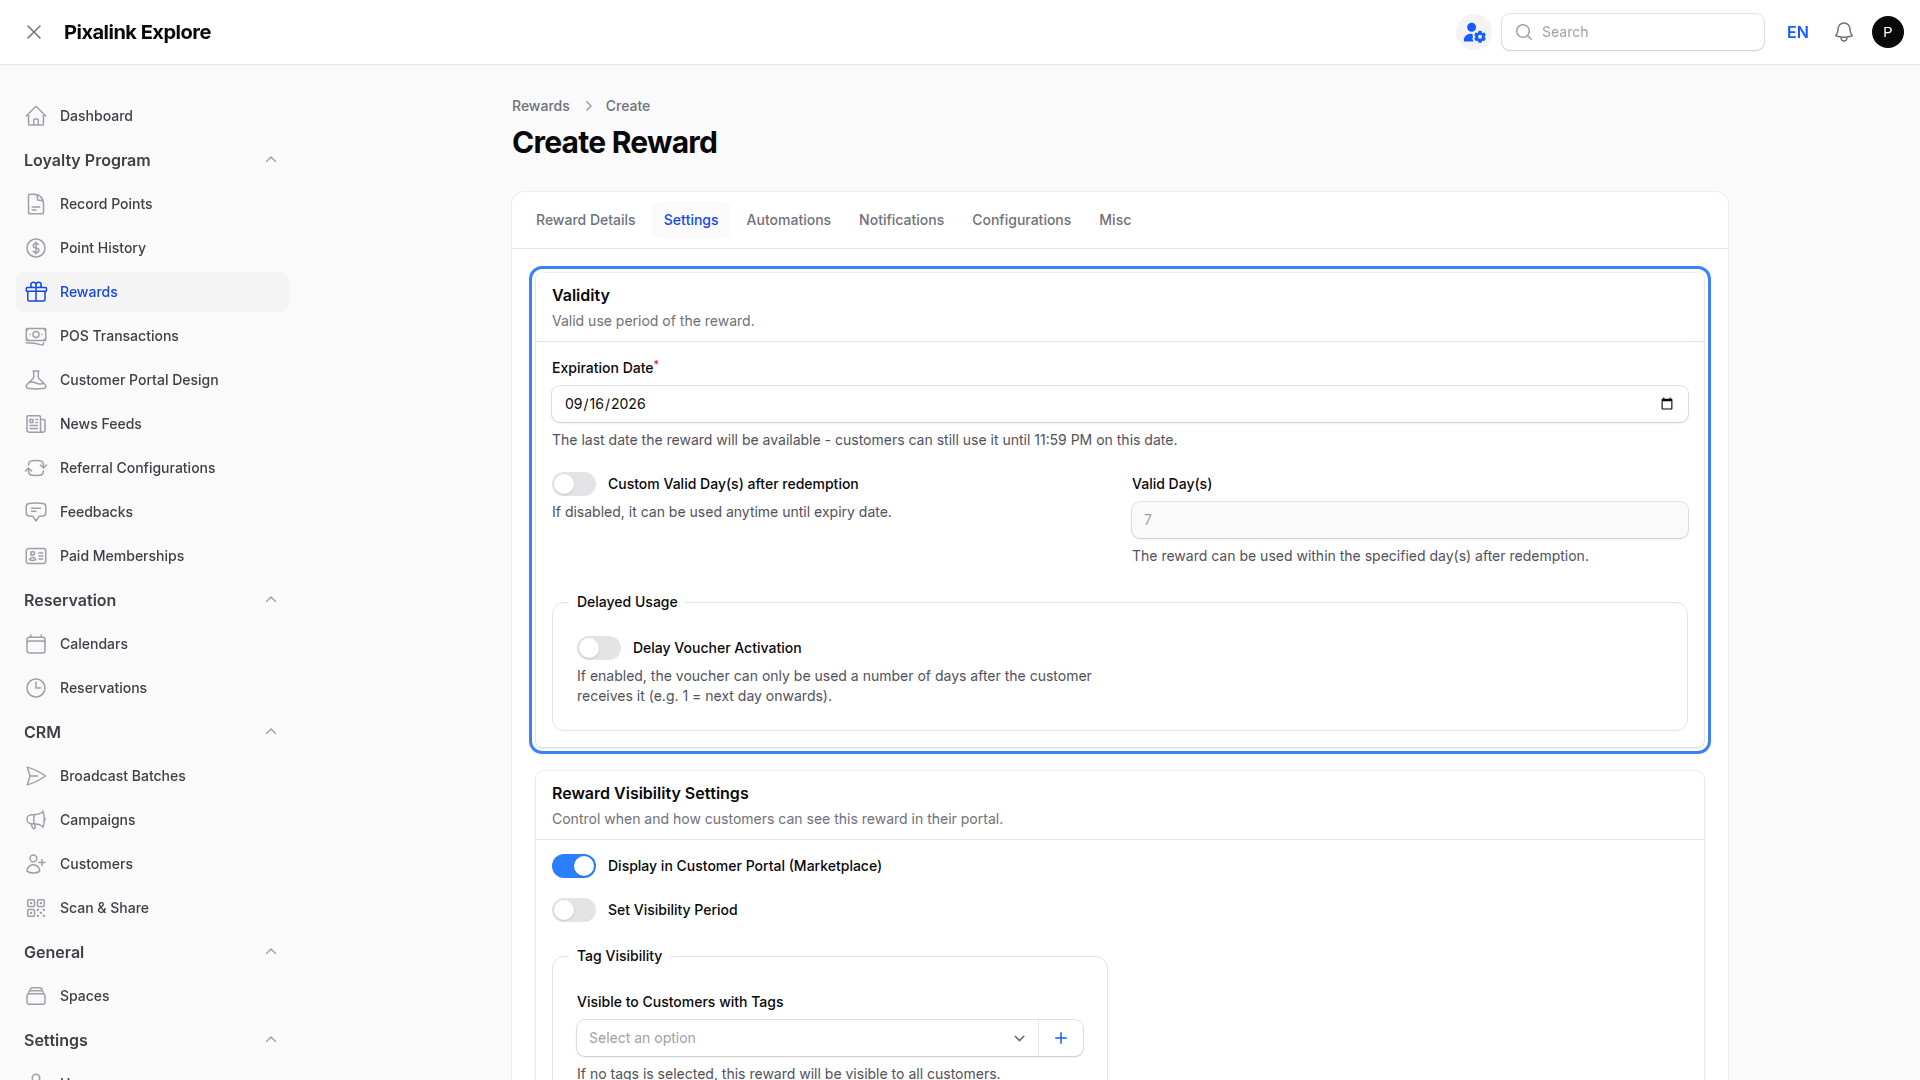Image resolution: width=1920 pixels, height=1080 pixels.
Task: Click the Feedbacks chat bubble icon
Action: point(36,512)
